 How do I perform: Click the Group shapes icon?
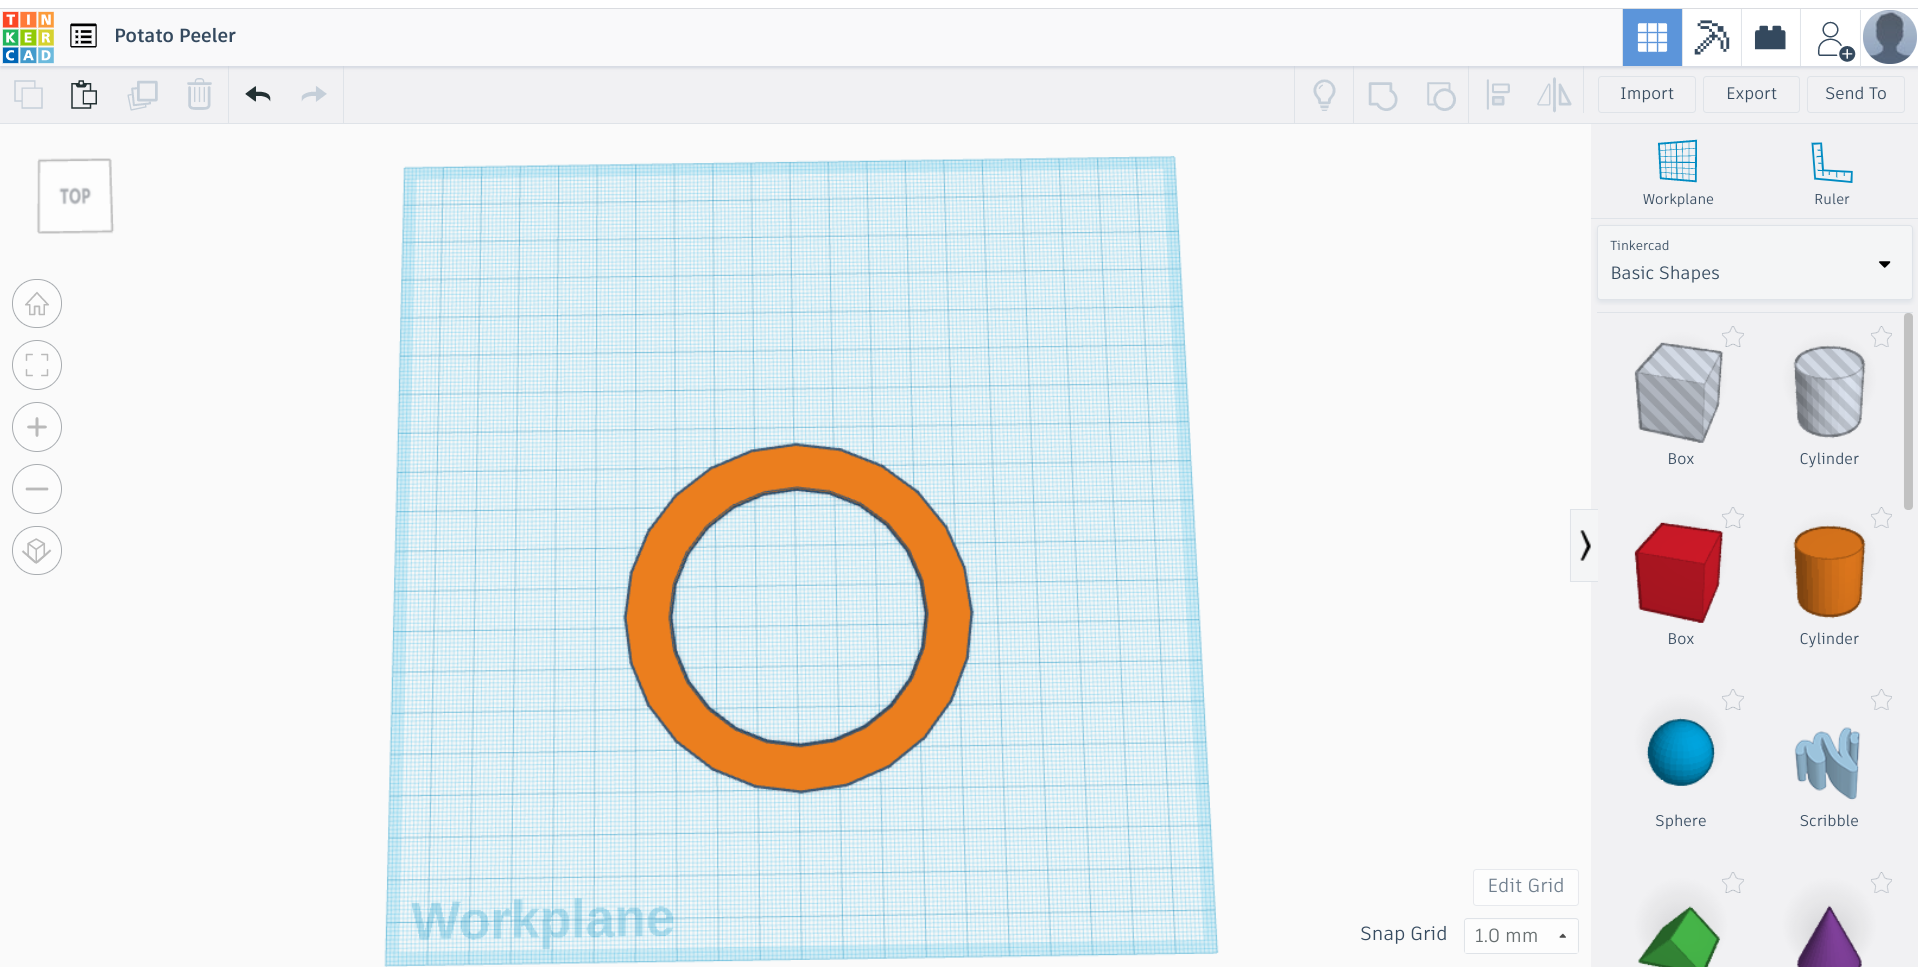(x=1382, y=96)
